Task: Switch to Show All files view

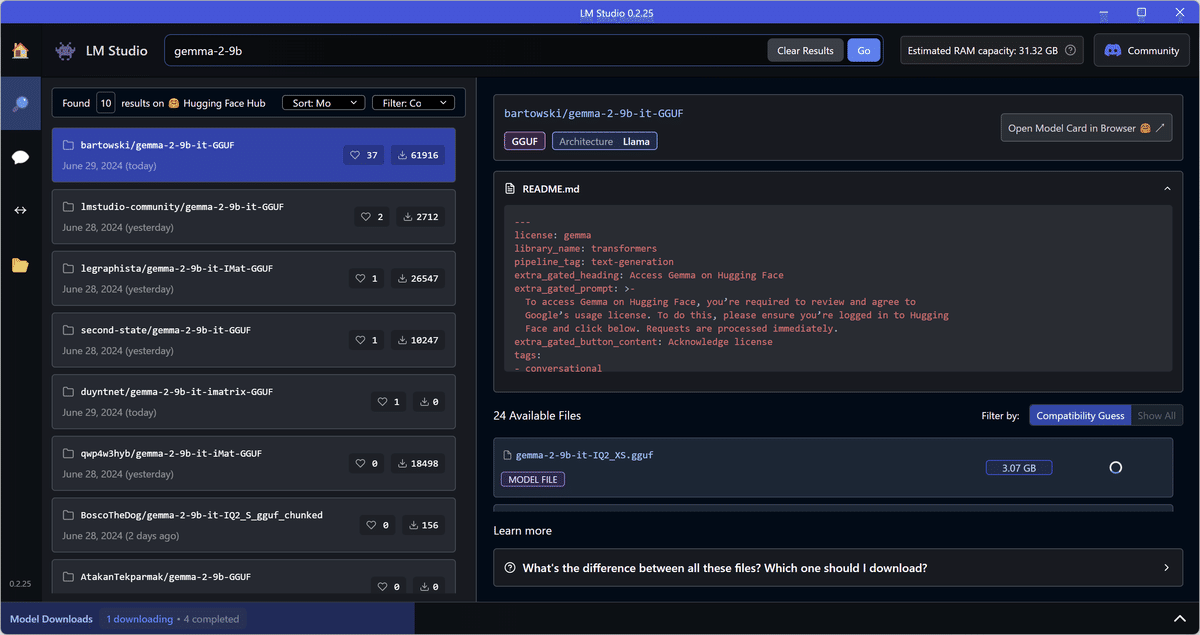Action: 1156,415
